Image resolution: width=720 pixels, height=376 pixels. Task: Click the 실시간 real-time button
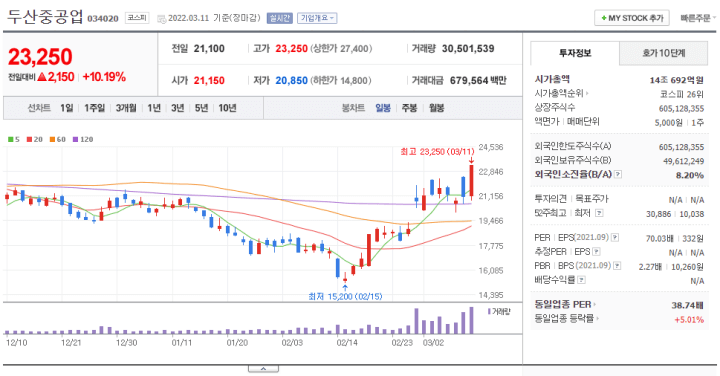click(x=280, y=18)
